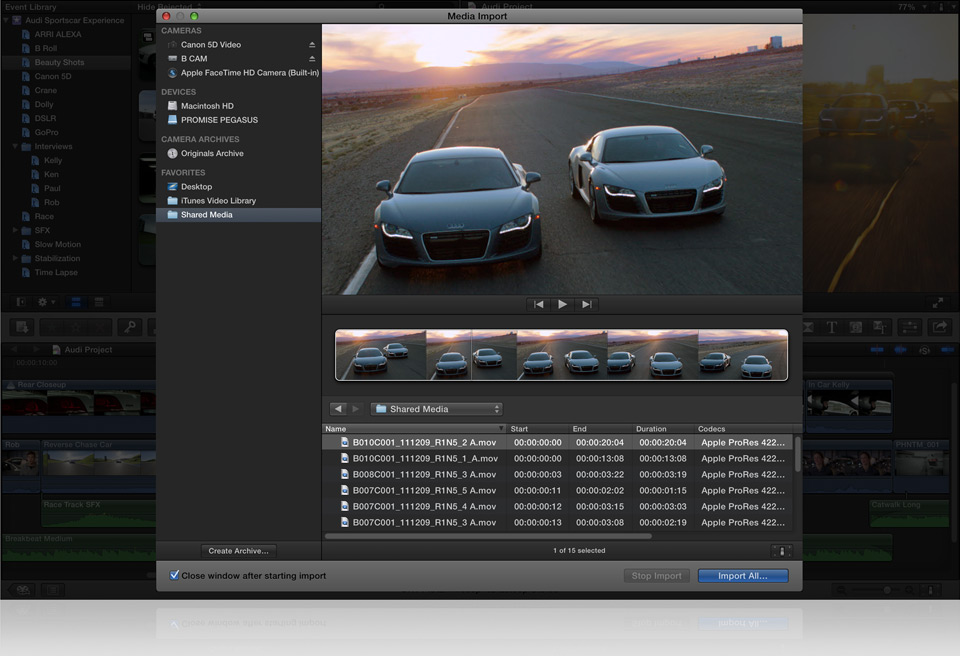This screenshot has height=656, width=960.
Task: Select file B010C001_111209_R1N5_2 A.mov
Action: (558, 442)
